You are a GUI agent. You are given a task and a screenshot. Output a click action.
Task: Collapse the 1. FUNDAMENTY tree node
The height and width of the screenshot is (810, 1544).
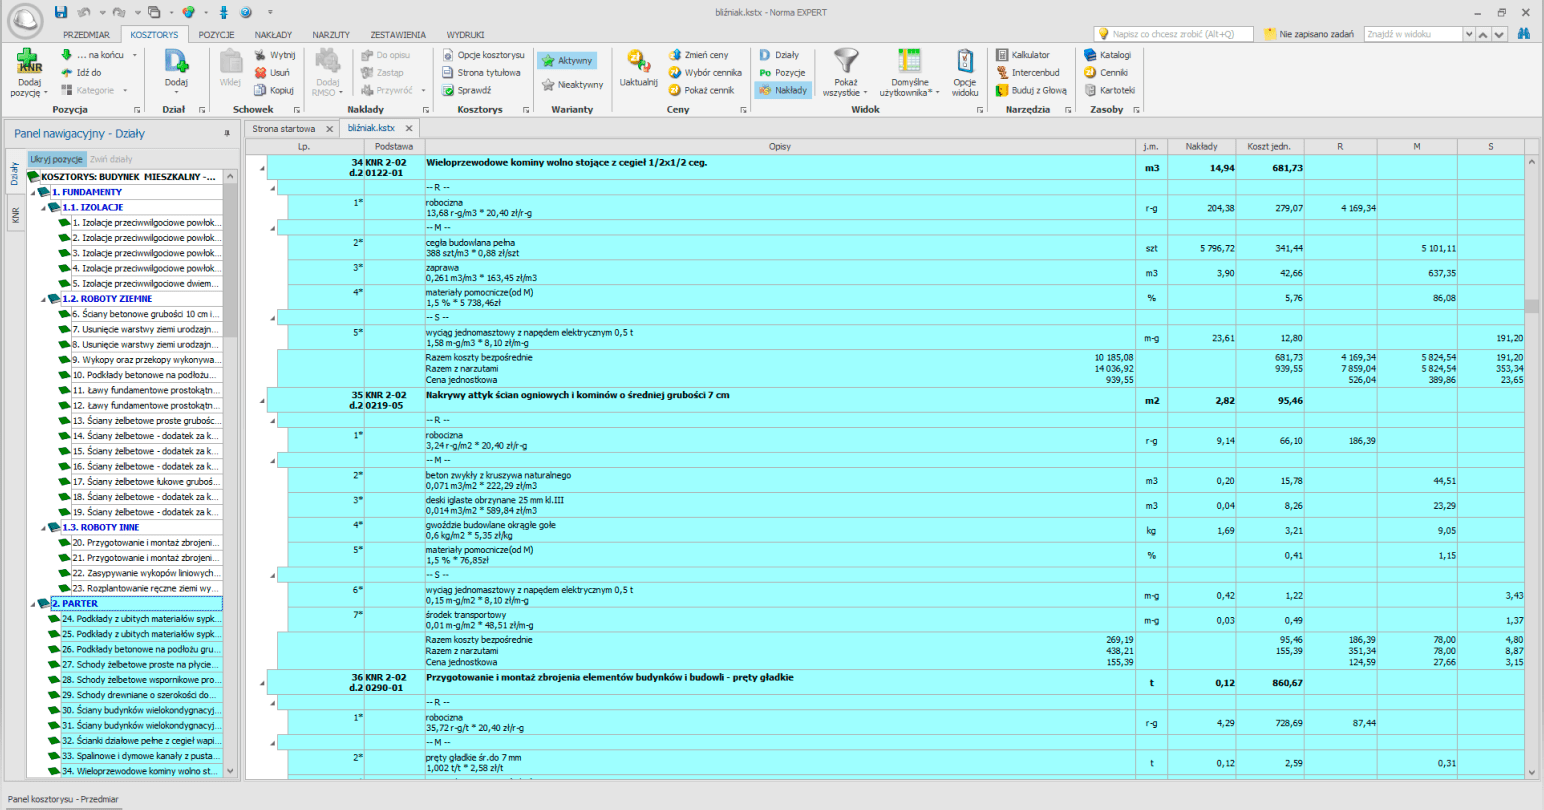coord(32,192)
